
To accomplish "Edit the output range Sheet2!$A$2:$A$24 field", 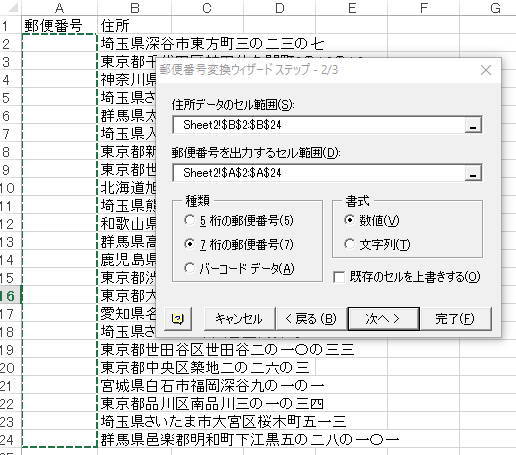I will pos(319,173).
